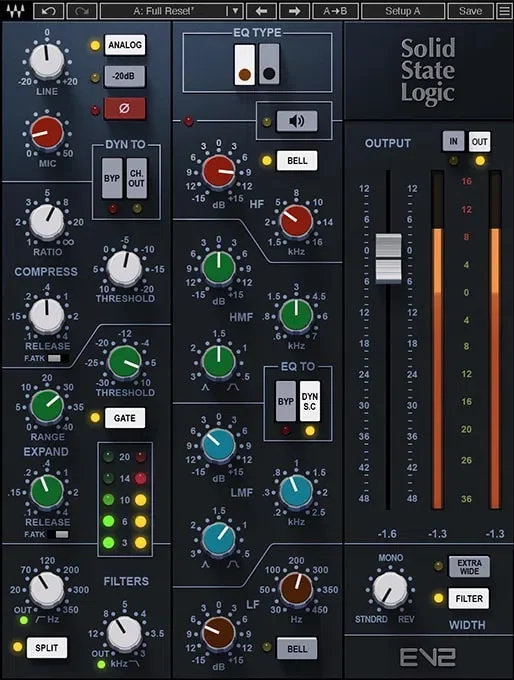Screen dimensions: 514x680
Task: Open the hamburger menu
Action: (x=504, y=11)
